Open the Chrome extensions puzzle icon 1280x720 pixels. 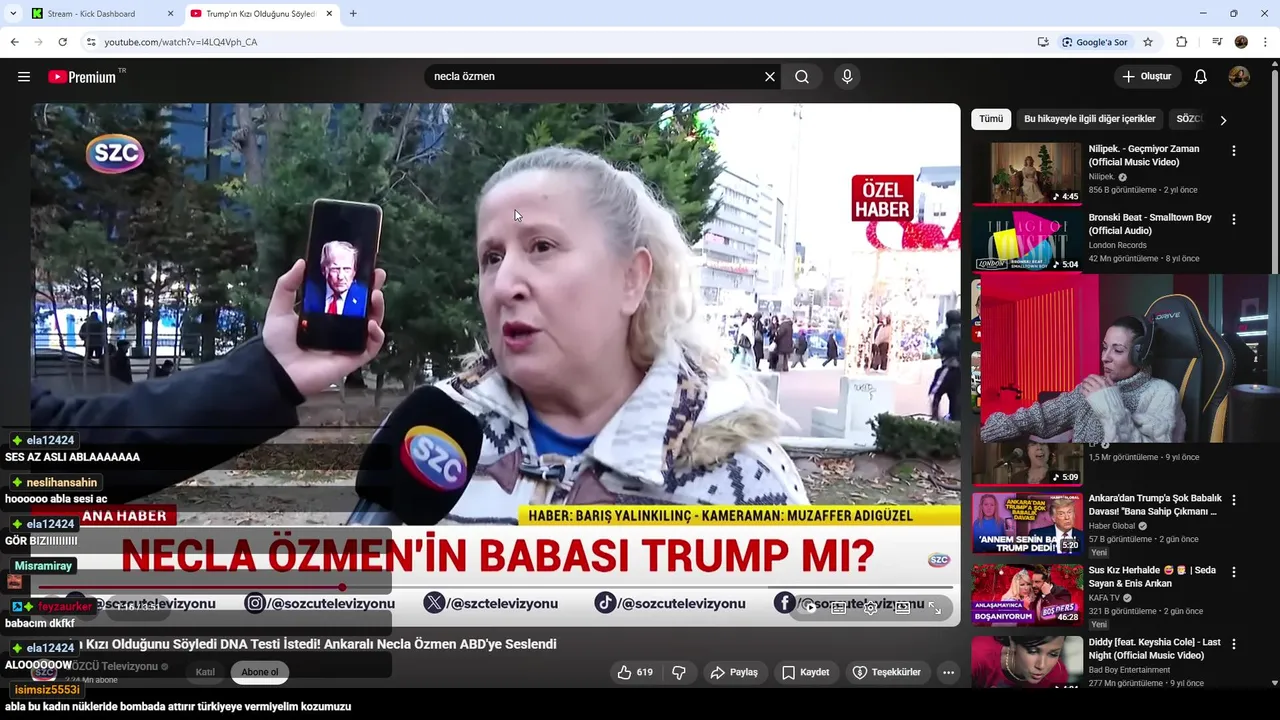coord(1181,42)
